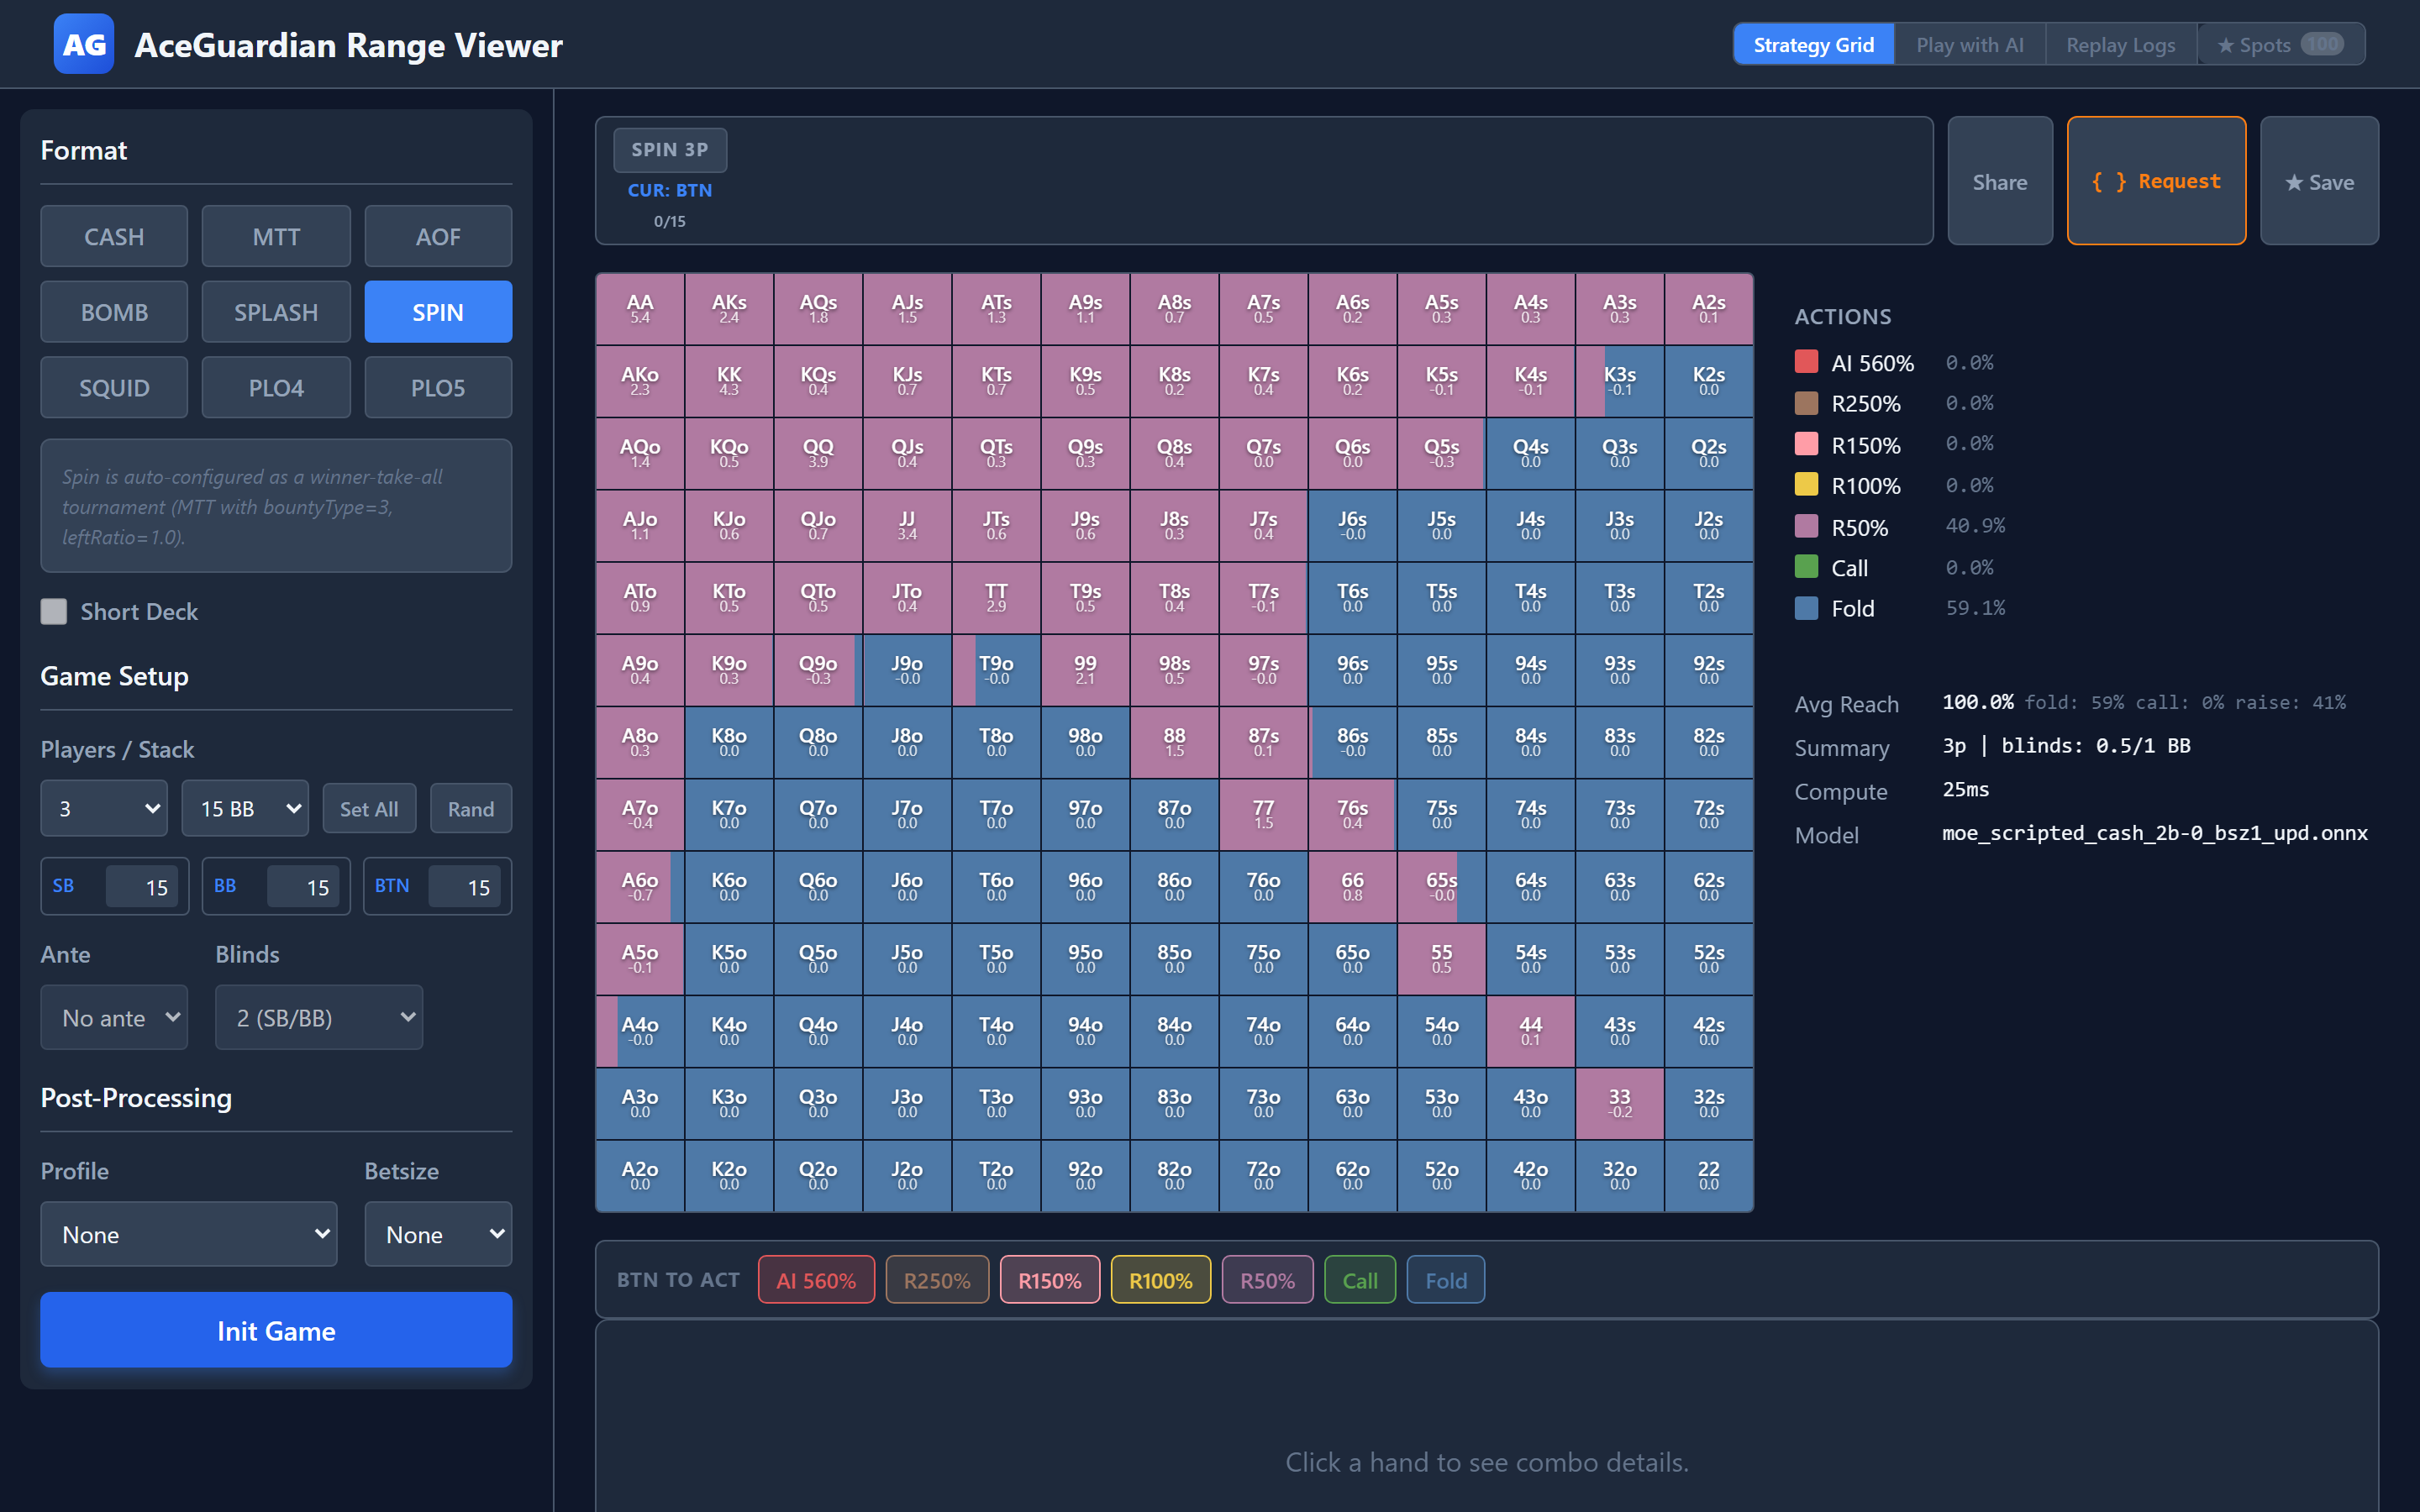The image size is (2420, 1512).
Task: Click the purple R50% legend swatch
Action: pos(1806,526)
